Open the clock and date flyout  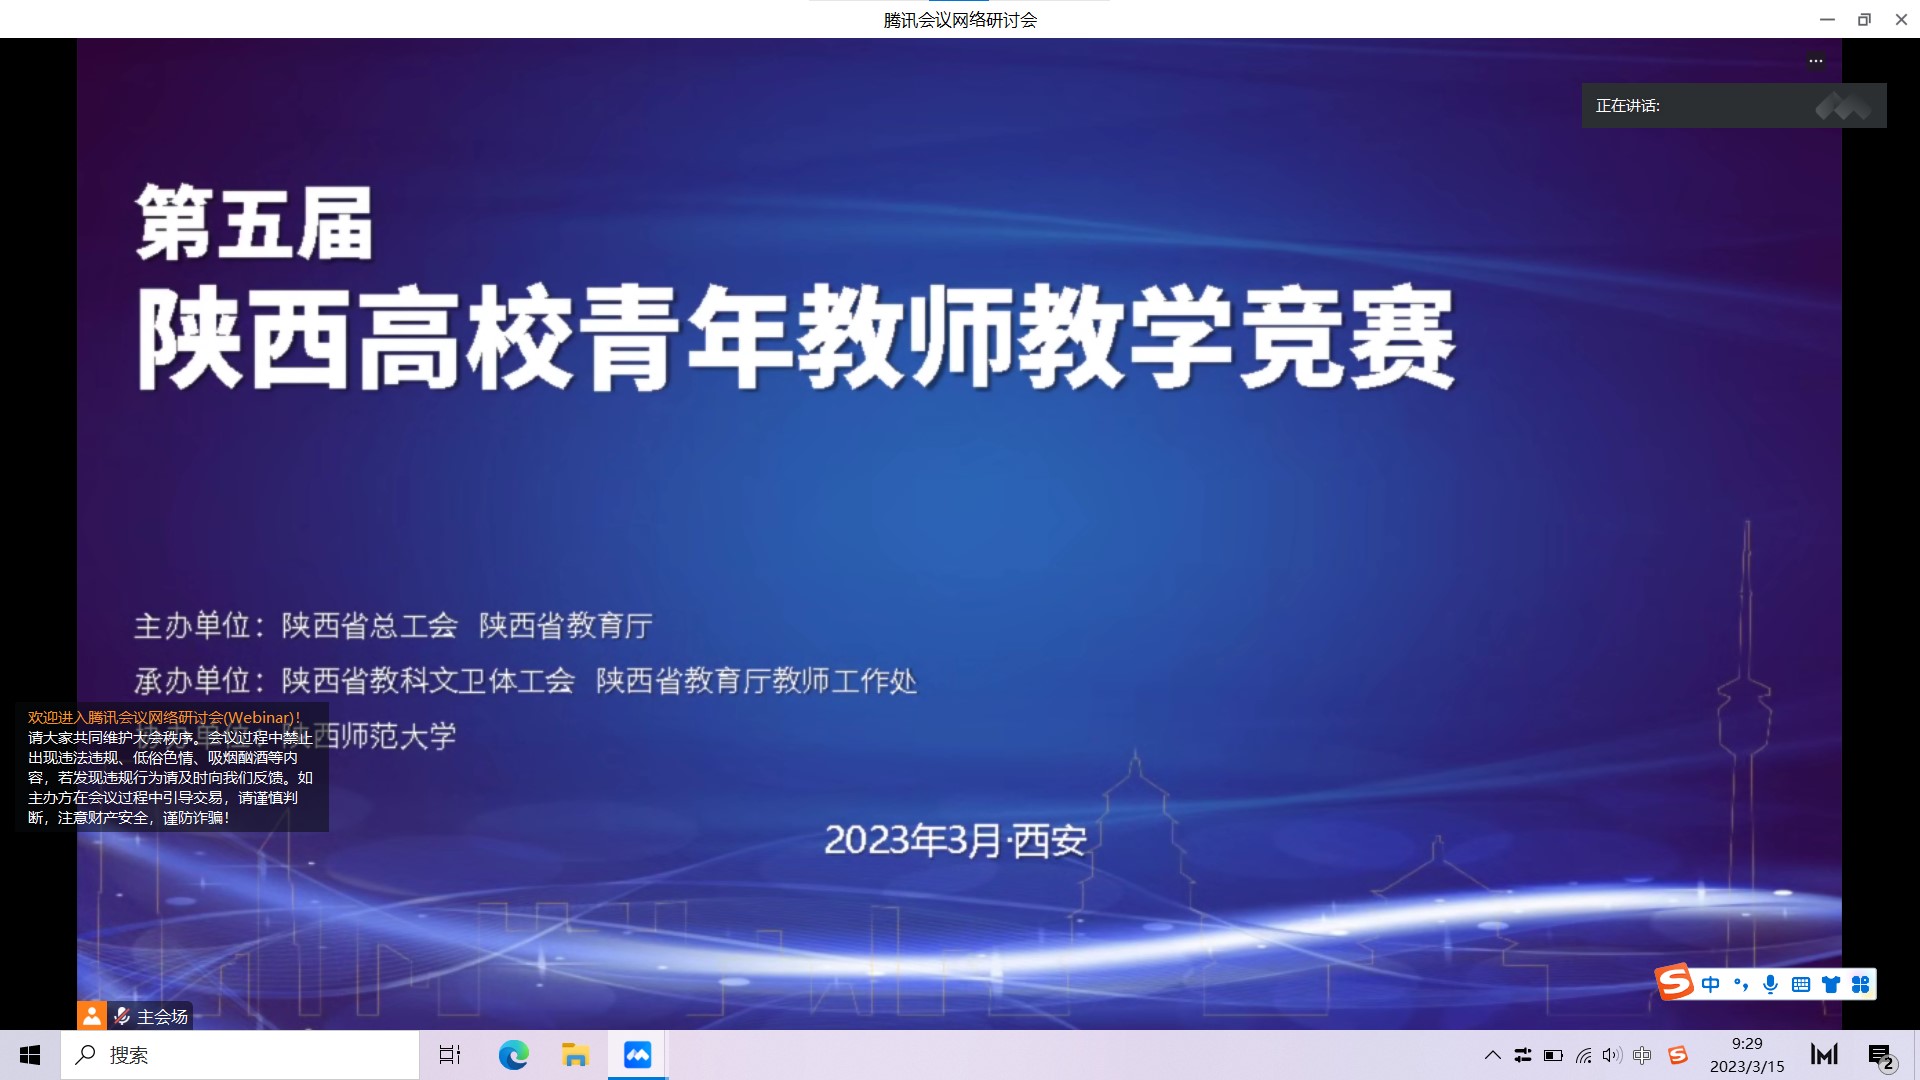1747,1055
